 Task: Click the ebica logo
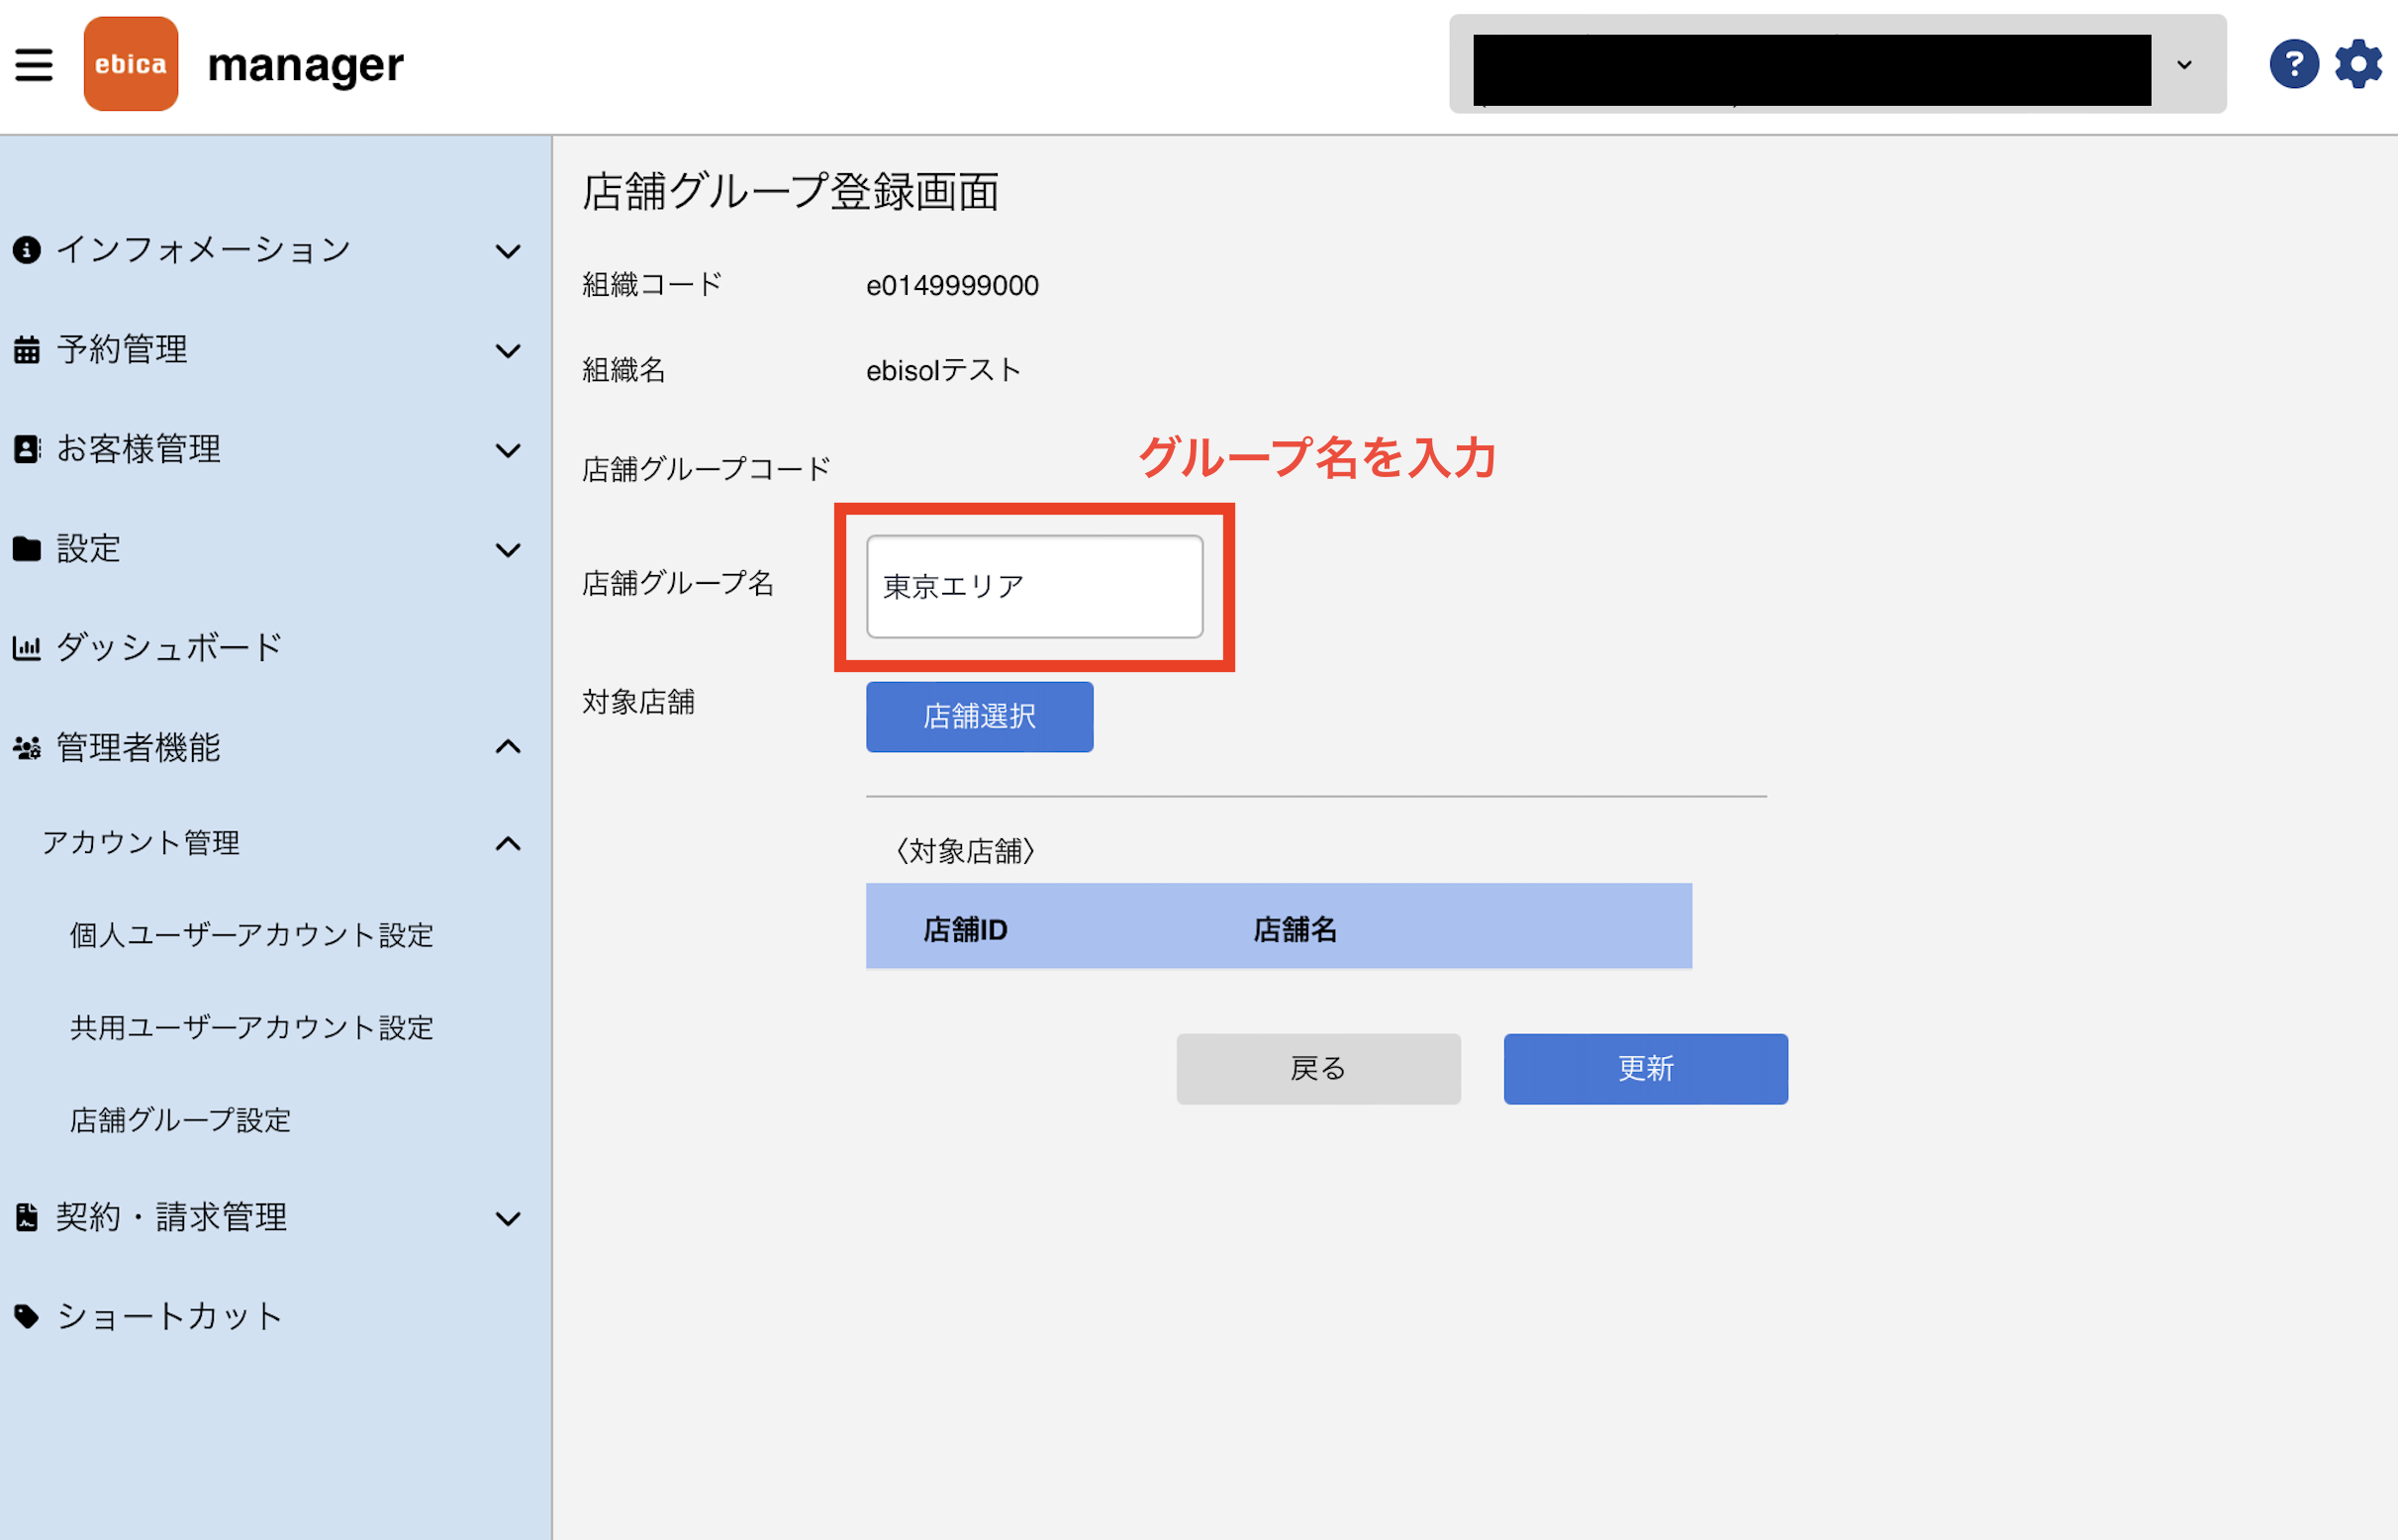coord(131,64)
